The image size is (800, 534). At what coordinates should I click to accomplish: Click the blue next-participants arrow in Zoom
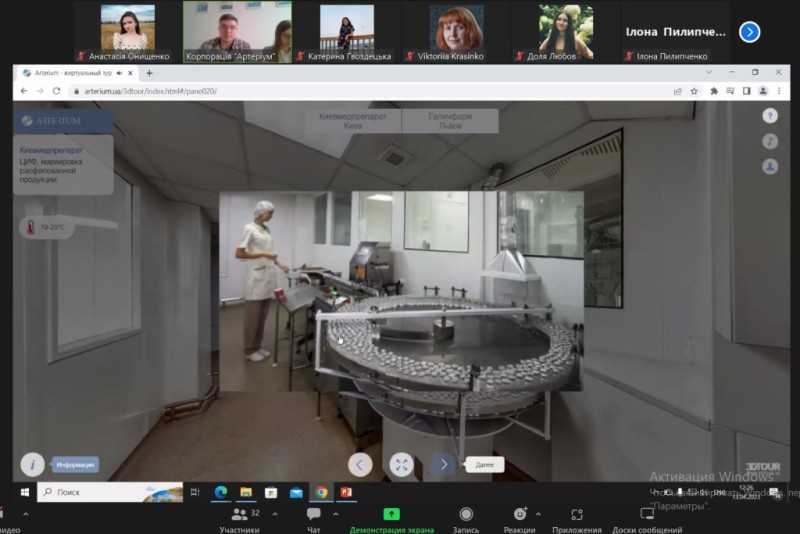(749, 32)
